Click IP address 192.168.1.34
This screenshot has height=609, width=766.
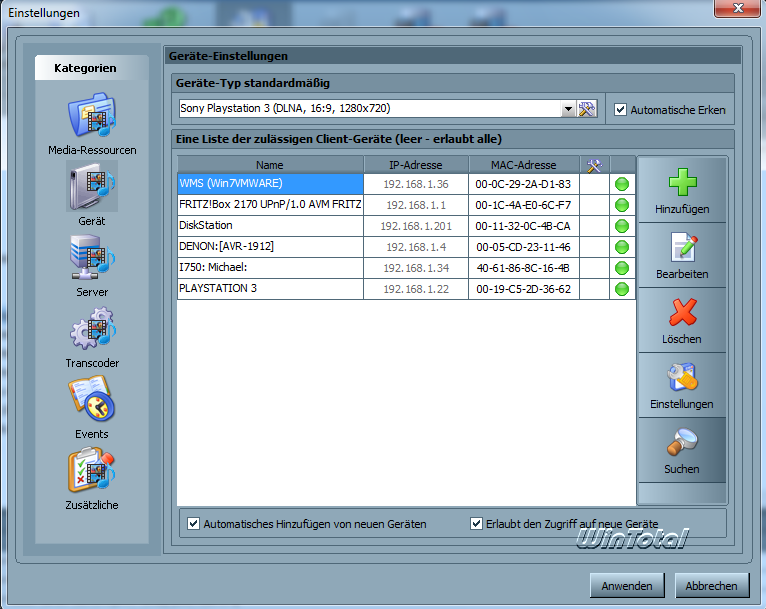click(416, 268)
